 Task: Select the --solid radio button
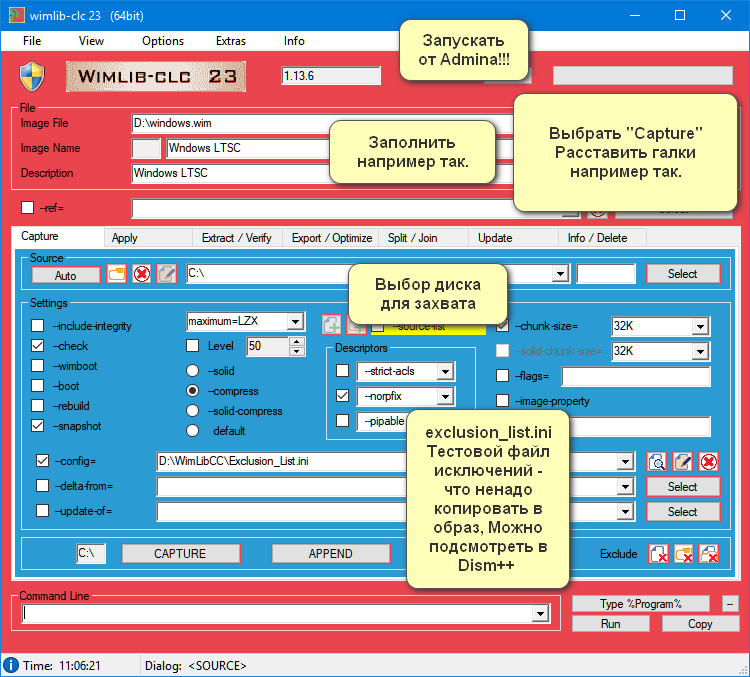pyautogui.click(x=192, y=371)
